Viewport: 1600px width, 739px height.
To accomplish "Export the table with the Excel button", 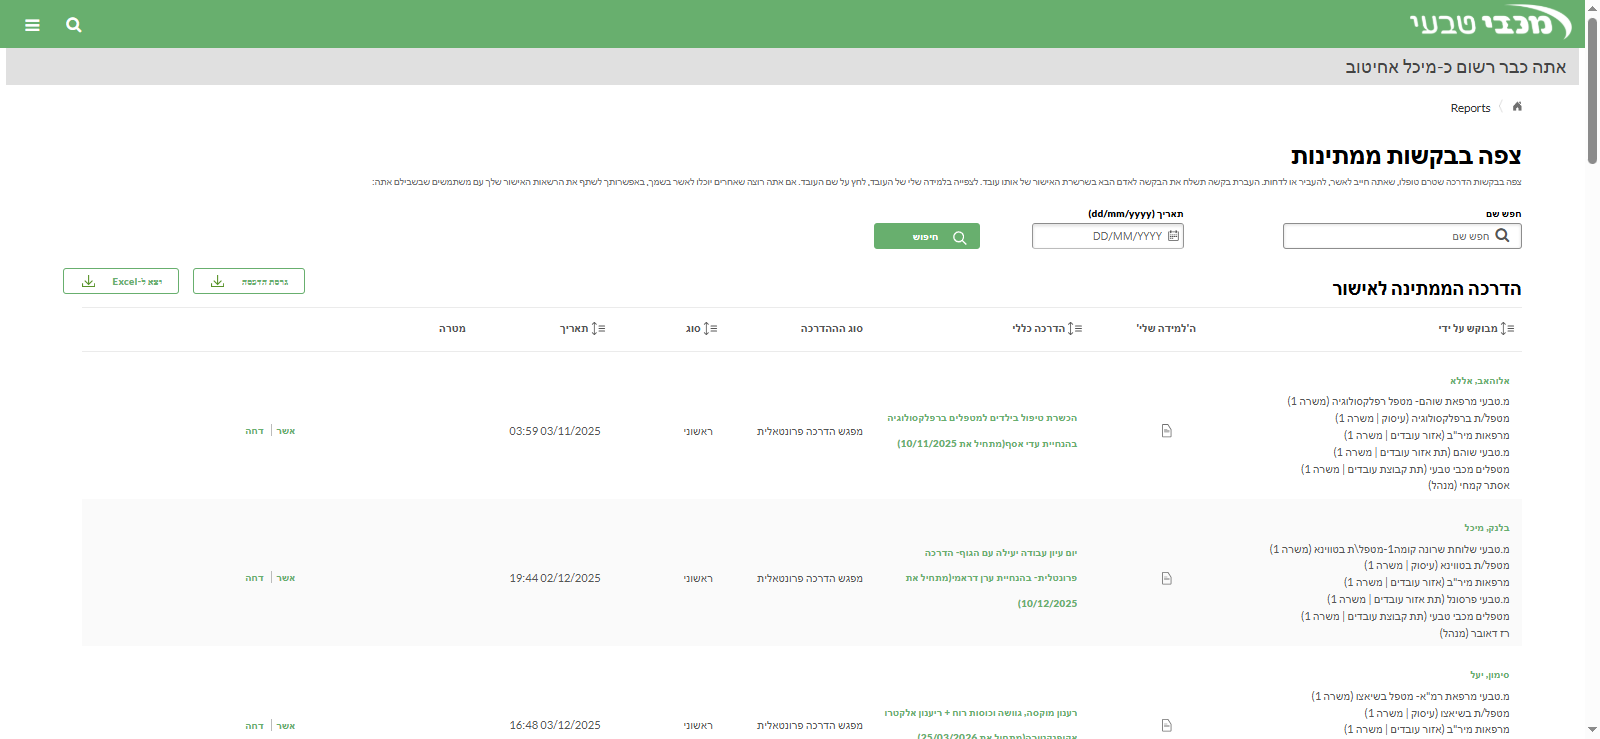I will [x=121, y=281].
